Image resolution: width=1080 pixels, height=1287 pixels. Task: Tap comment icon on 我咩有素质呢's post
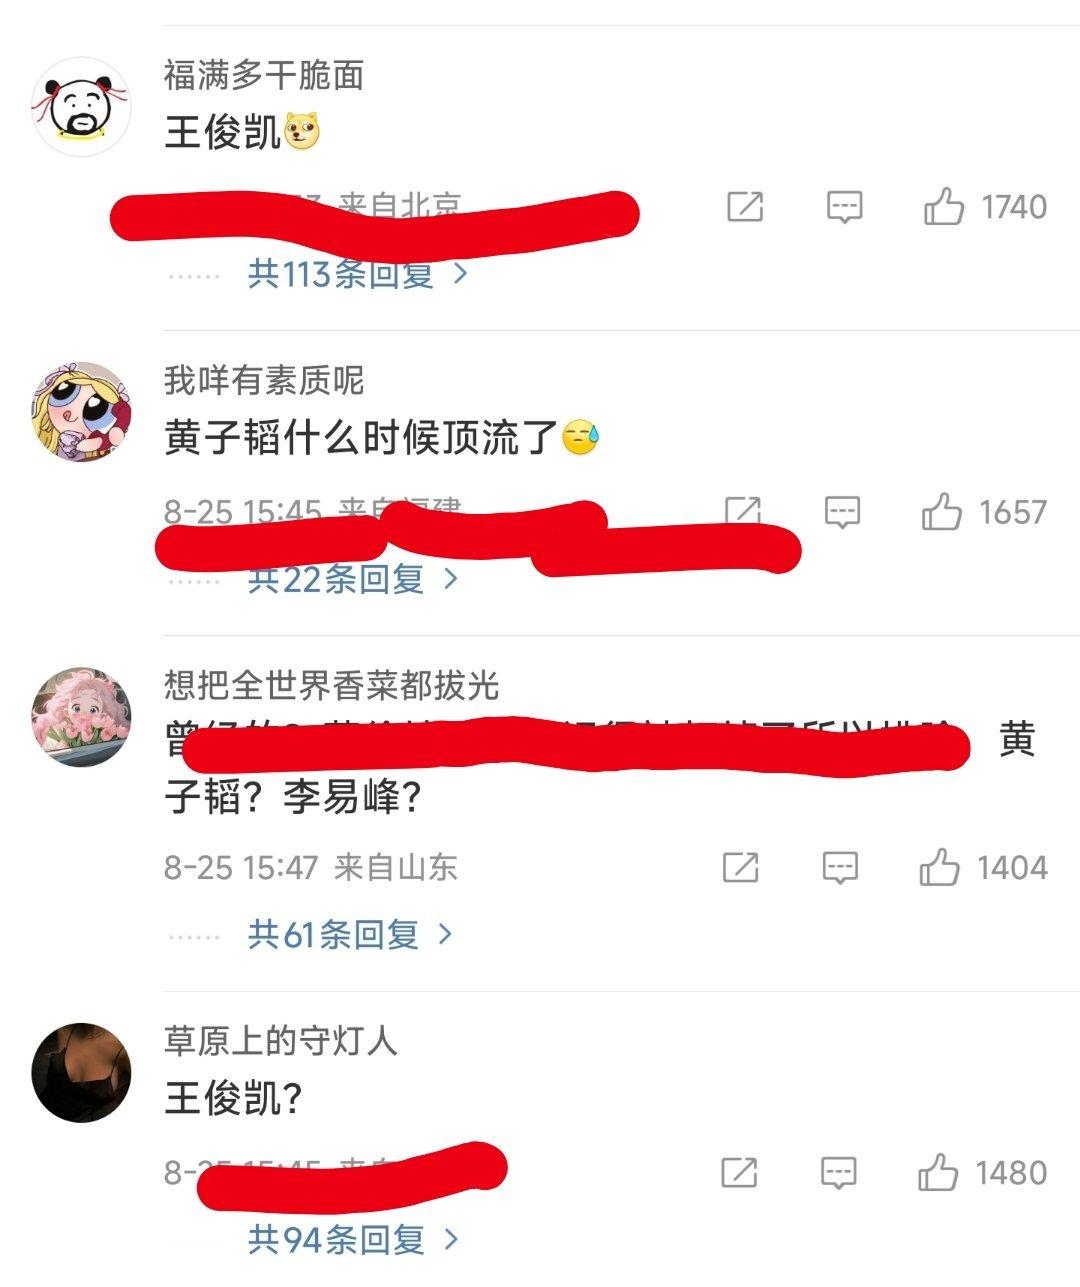pos(842,512)
